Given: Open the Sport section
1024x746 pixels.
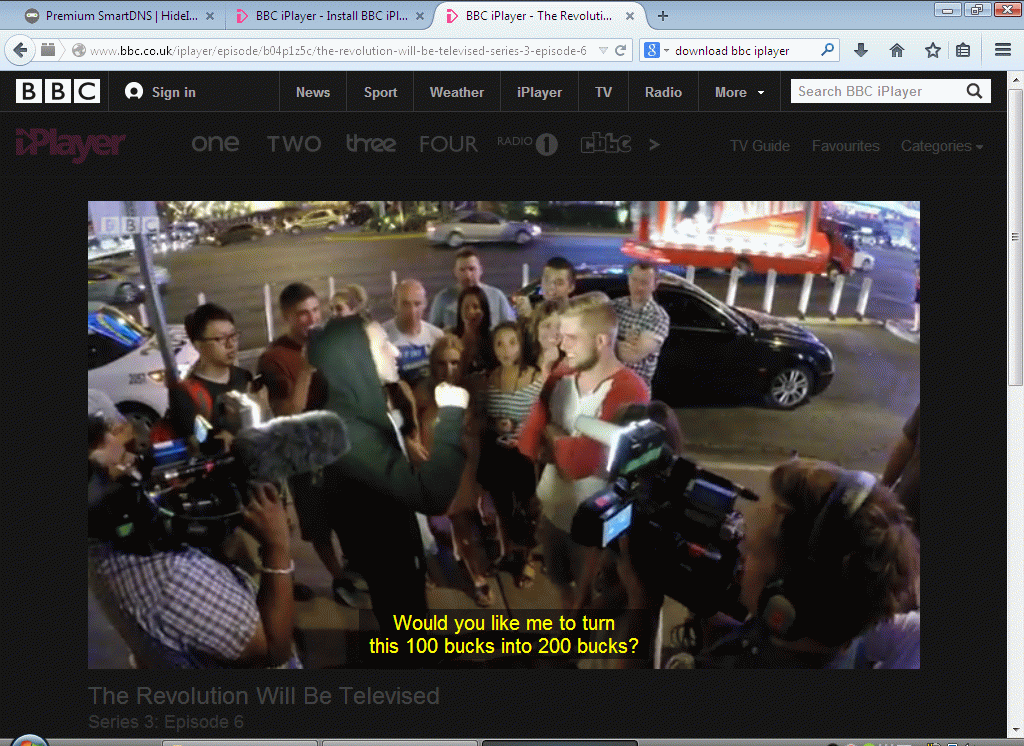Looking at the screenshot, I should tap(380, 92).
